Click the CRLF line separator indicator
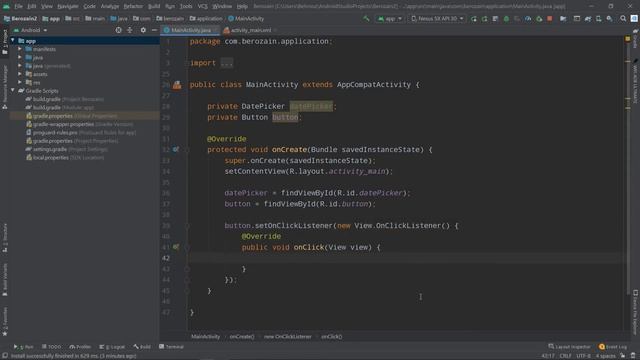Viewport: 640px width, 360px height. pyautogui.click(x=565, y=356)
